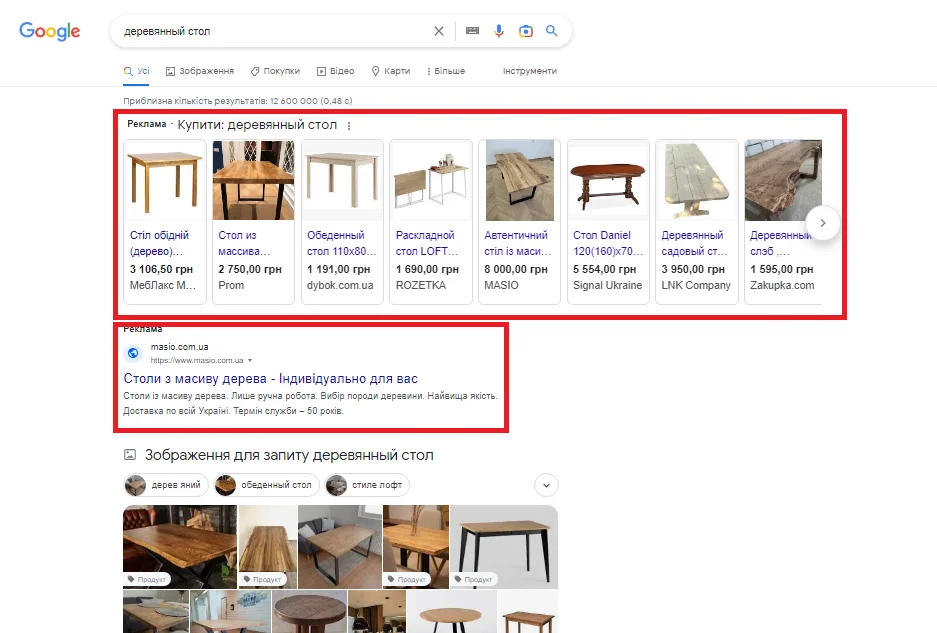This screenshot has height=633, width=937.
Task: Click the right arrow on the ads carousel
Action: click(823, 223)
